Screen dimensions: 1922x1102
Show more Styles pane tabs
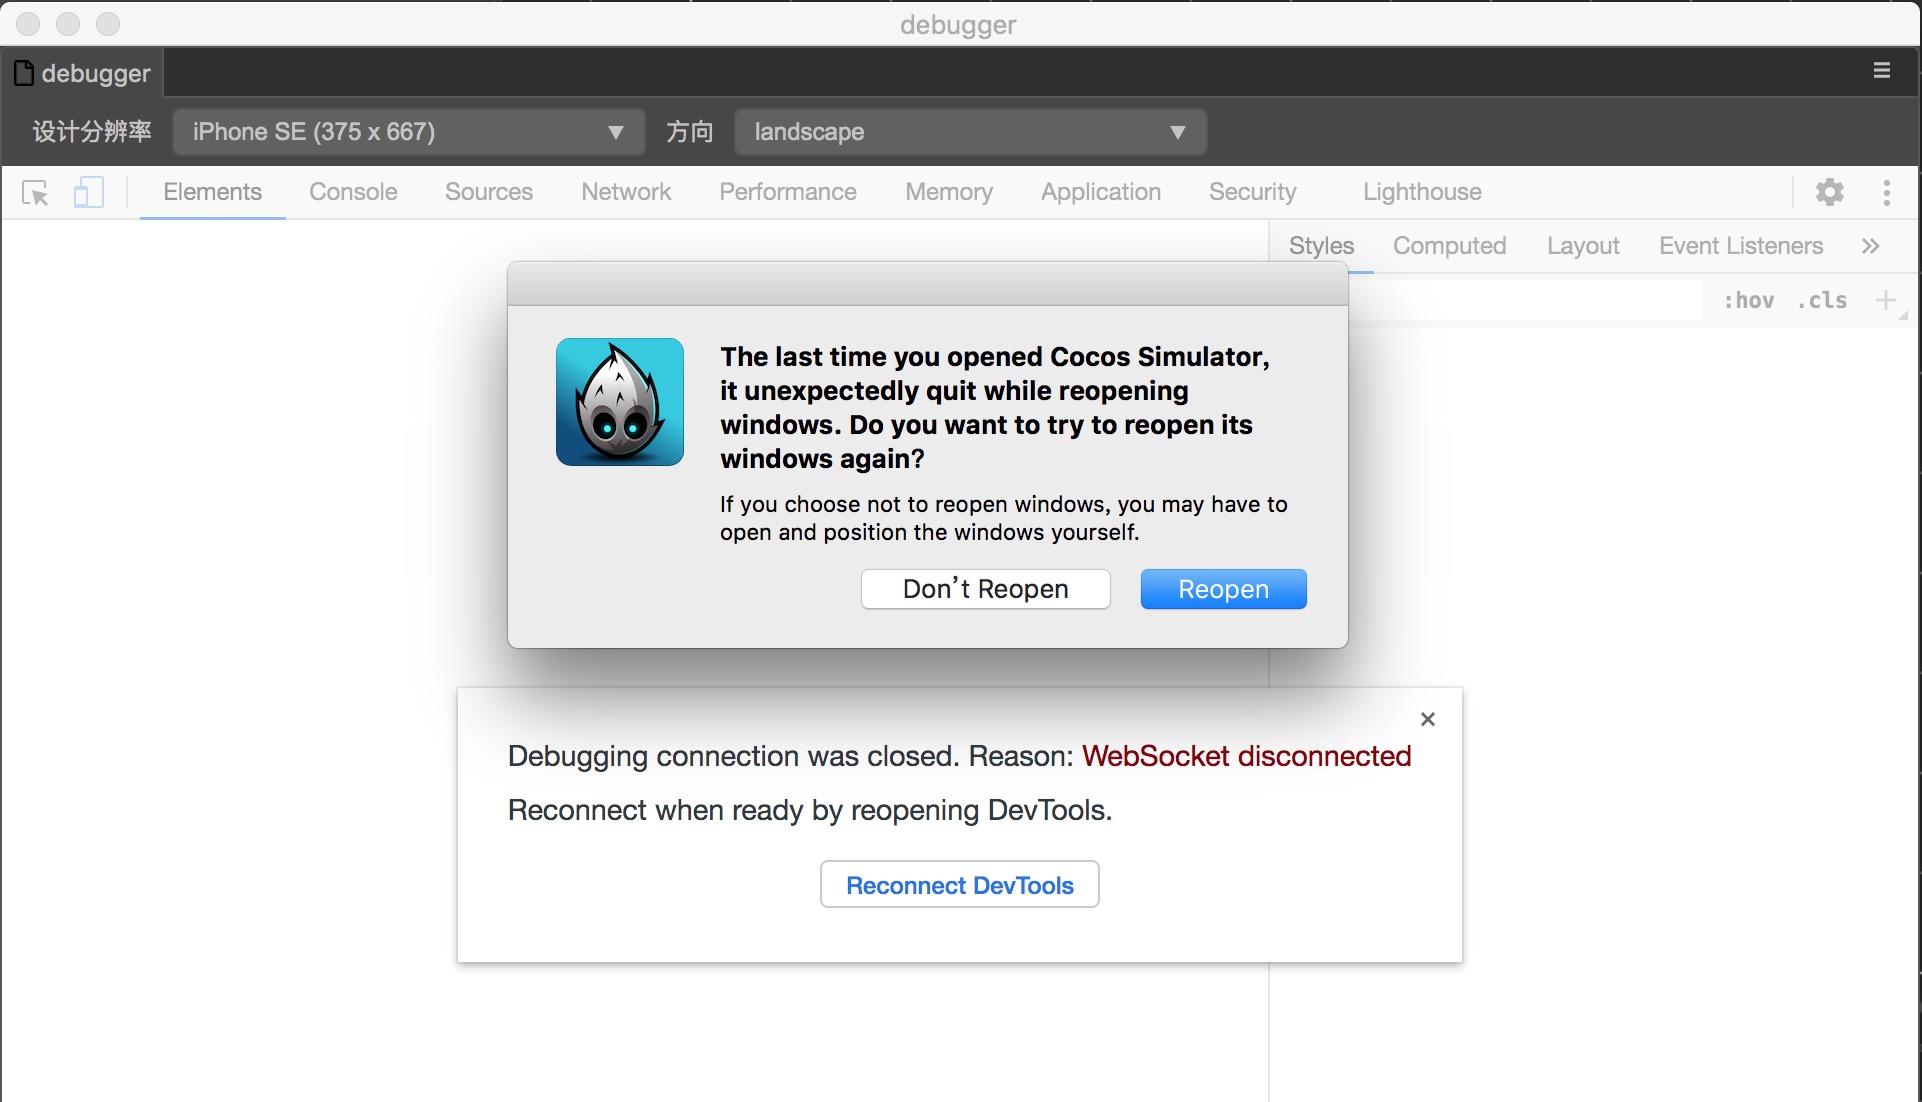tap(1870, 246)
